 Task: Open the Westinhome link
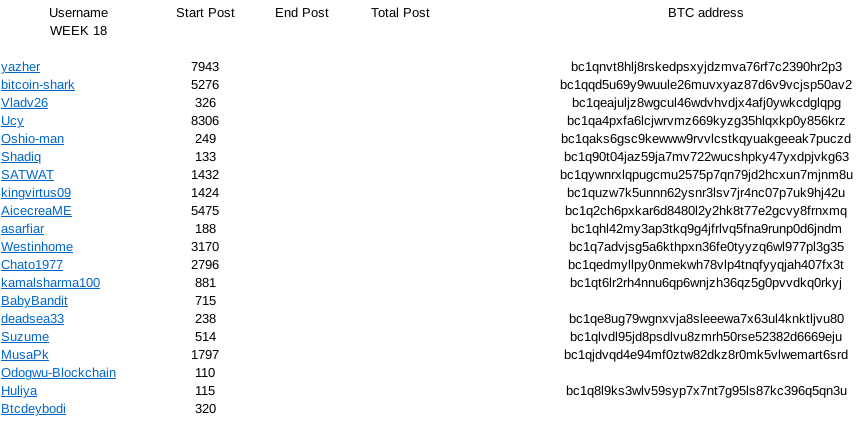click(x=37, y=247)
